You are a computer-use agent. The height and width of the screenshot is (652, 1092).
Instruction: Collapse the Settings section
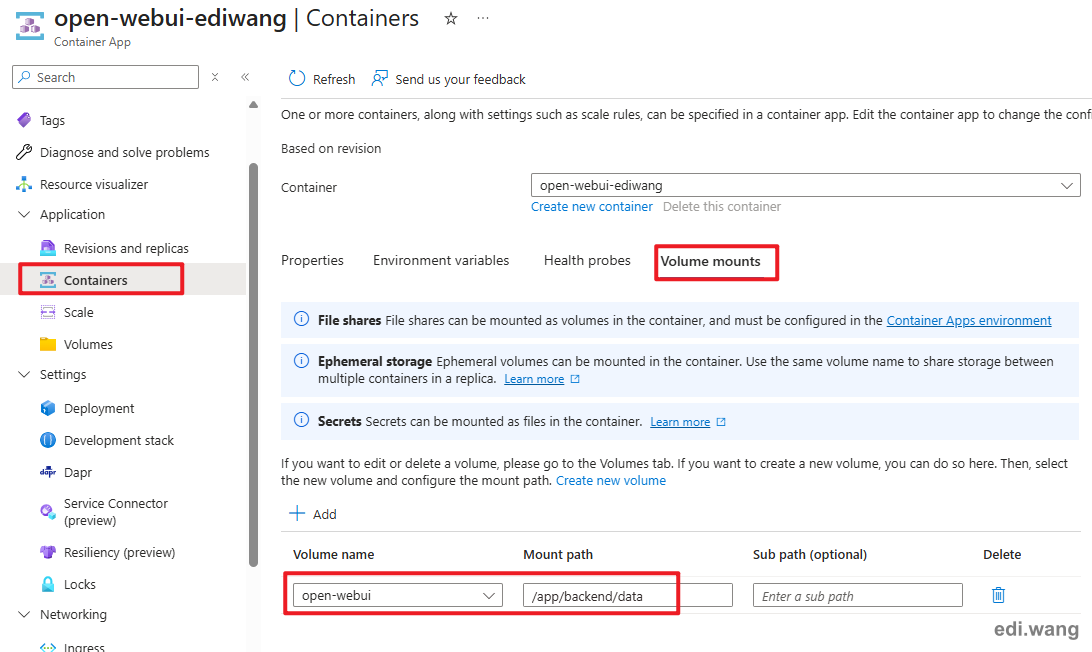24,375
